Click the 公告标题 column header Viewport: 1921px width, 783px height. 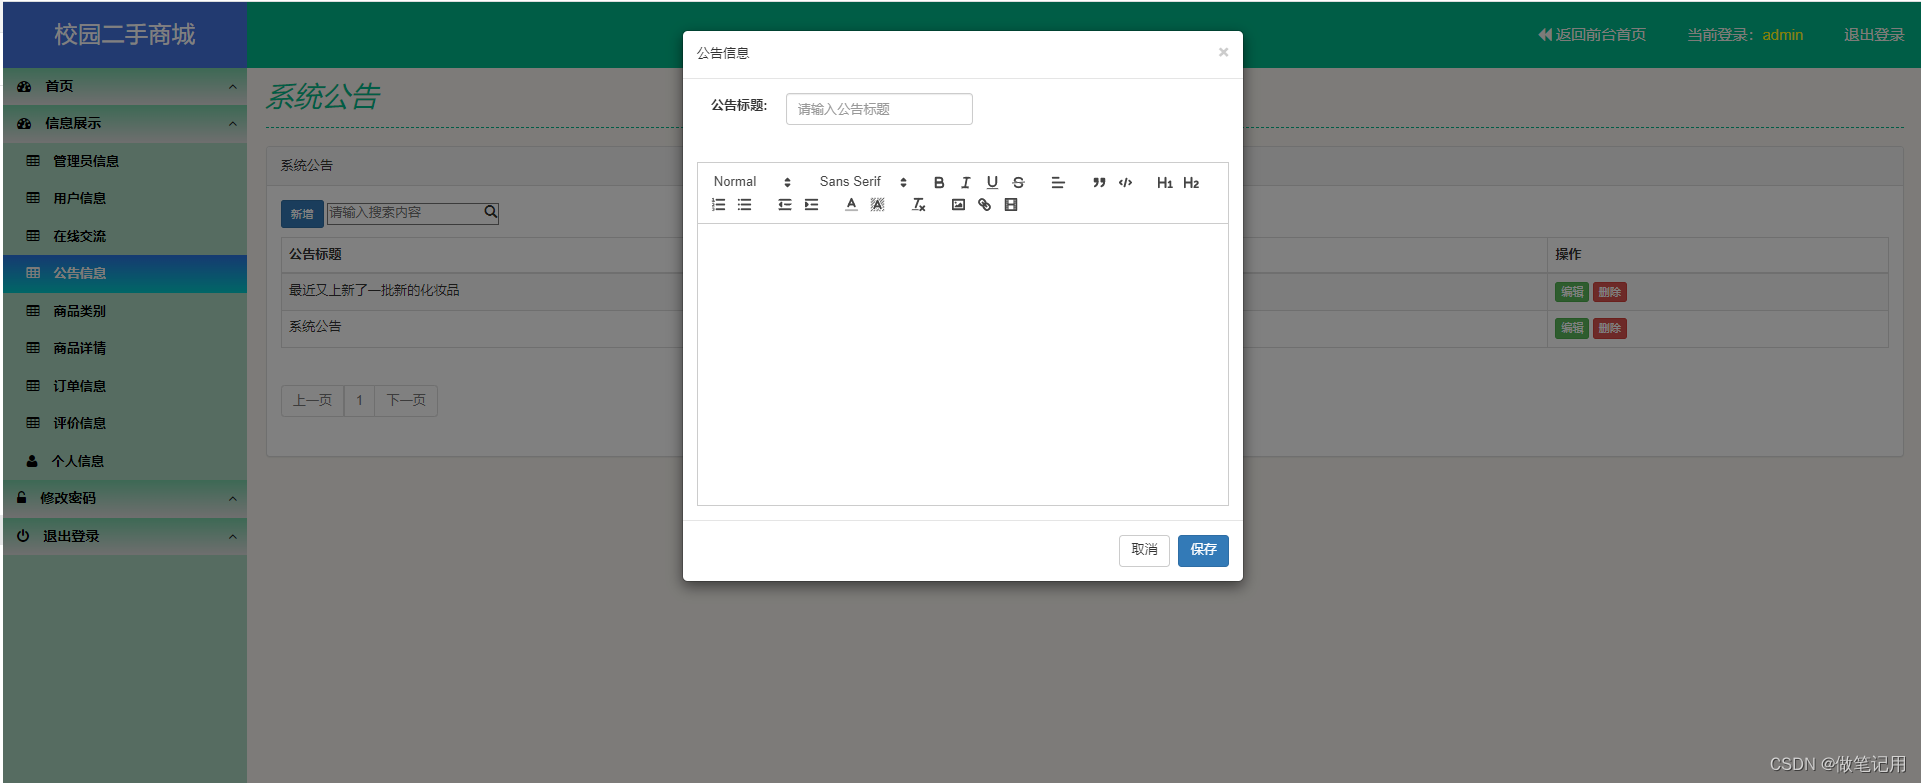[x=315, y=254]
